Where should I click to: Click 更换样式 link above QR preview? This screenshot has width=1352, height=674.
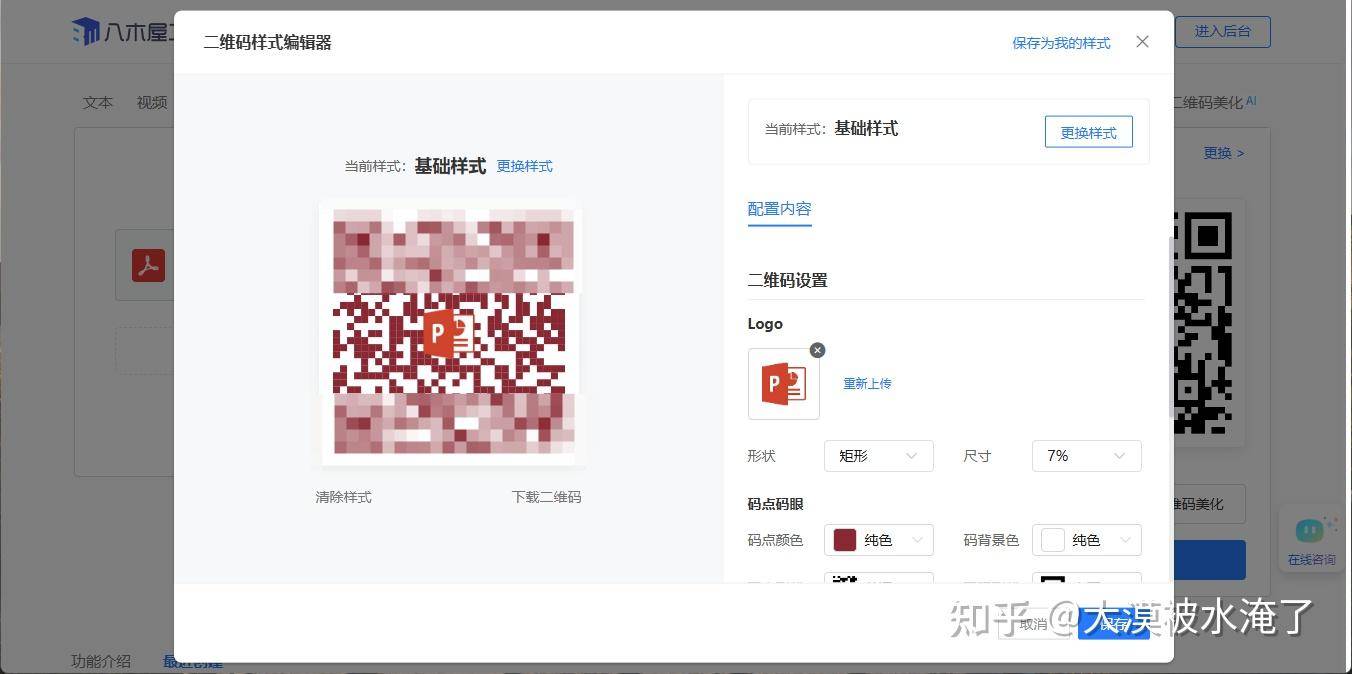click(524, 166)
